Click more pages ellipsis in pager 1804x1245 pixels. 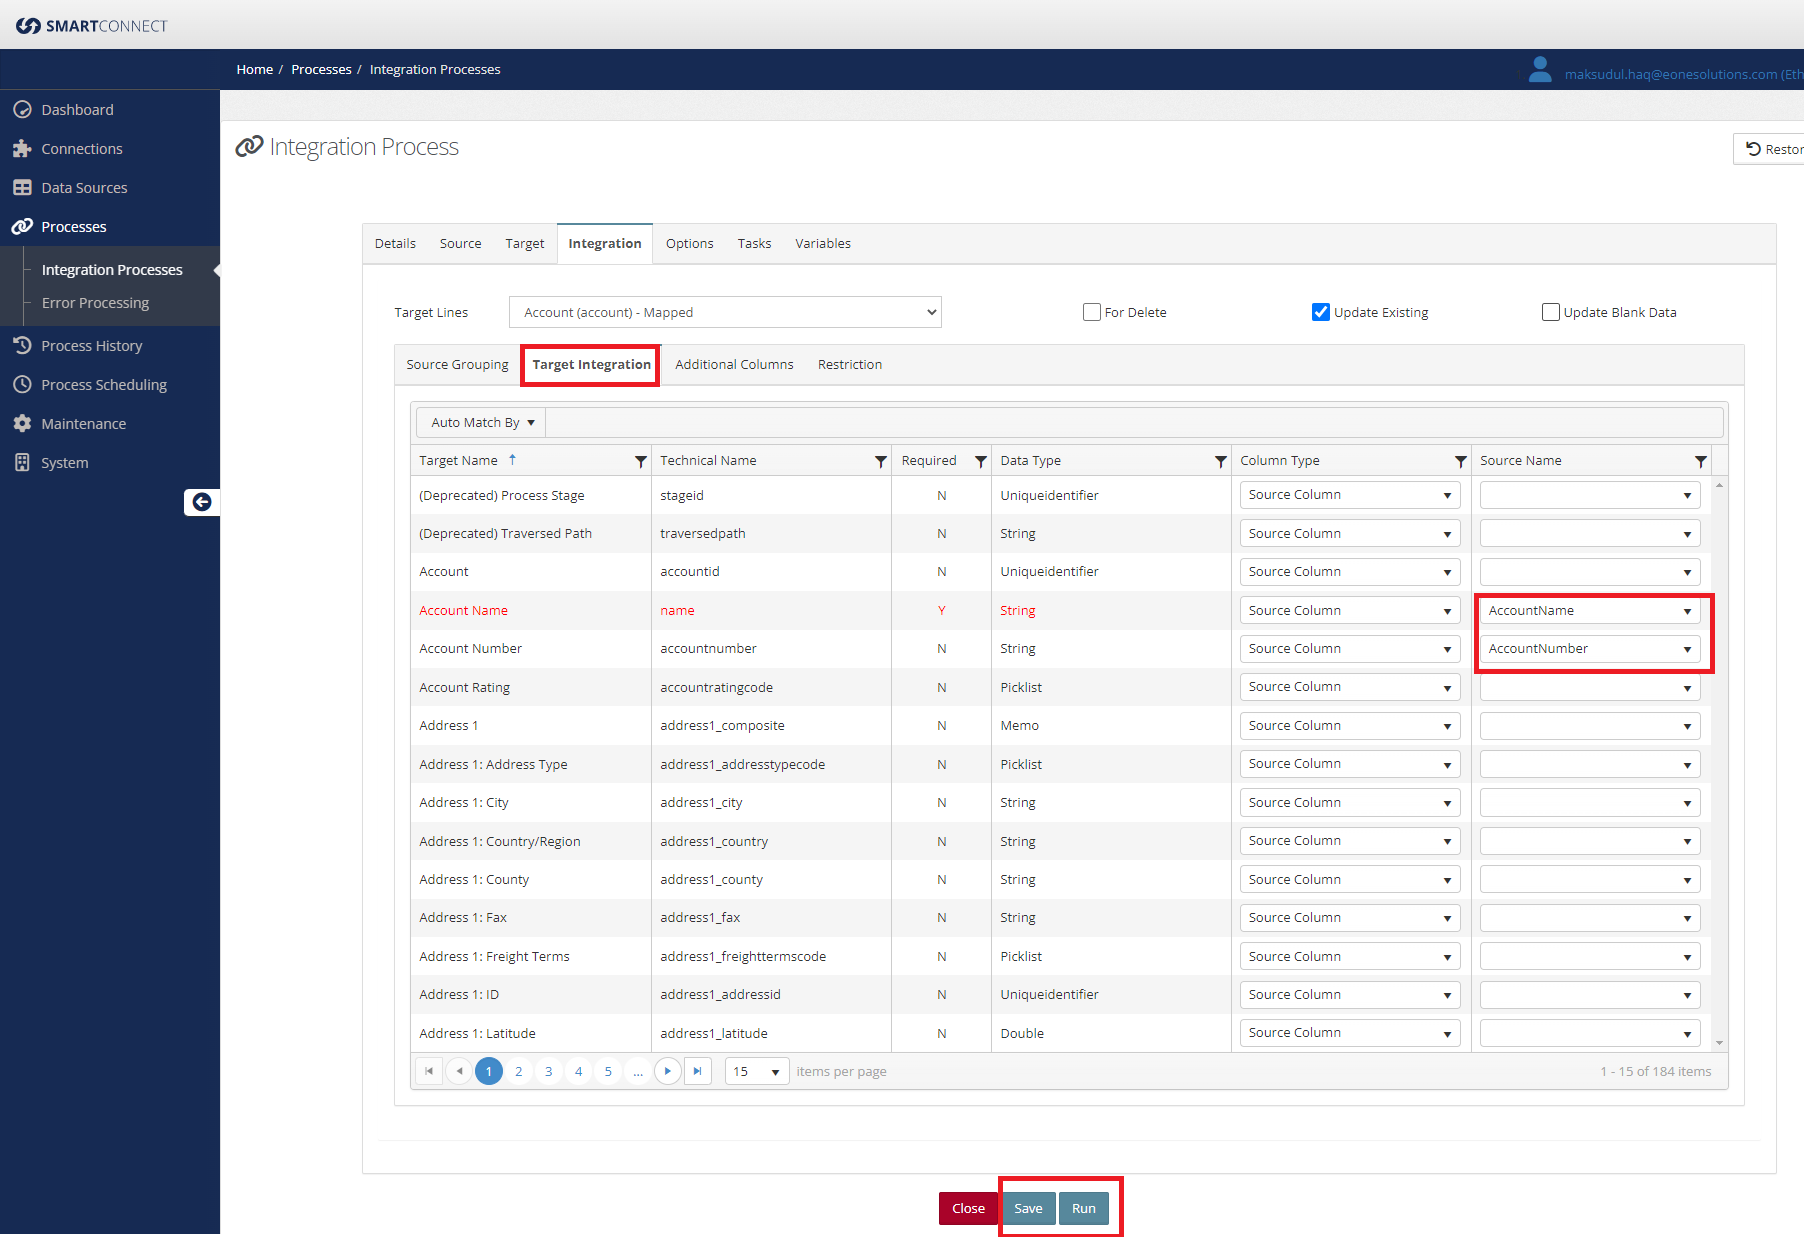(x=638, y=1071)
